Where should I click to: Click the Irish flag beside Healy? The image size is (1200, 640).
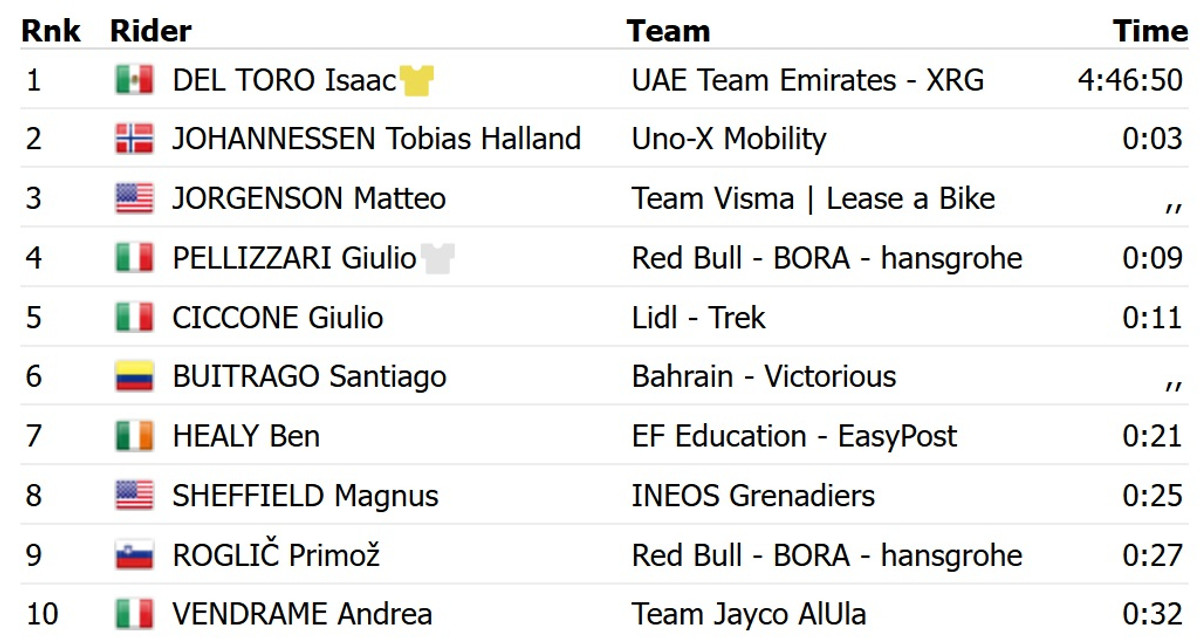click(x=134, y=436)
